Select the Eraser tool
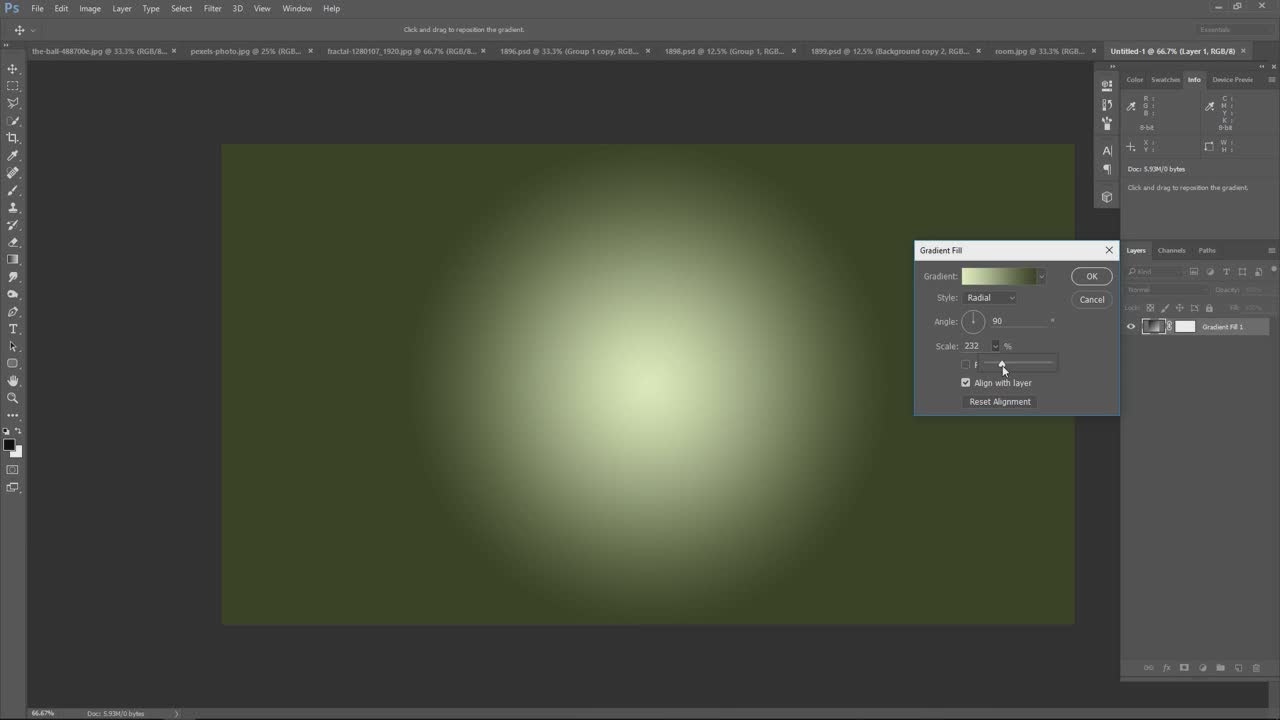Image resolution: width=1280 pixels, height=720 pixels. [13, 242]
